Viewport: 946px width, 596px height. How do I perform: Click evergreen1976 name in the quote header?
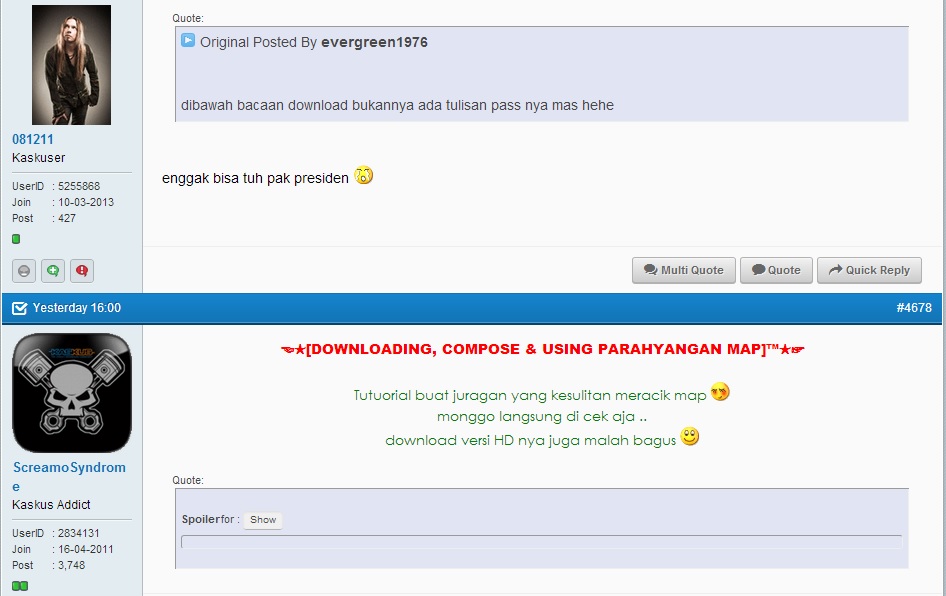tap(374, 42)
